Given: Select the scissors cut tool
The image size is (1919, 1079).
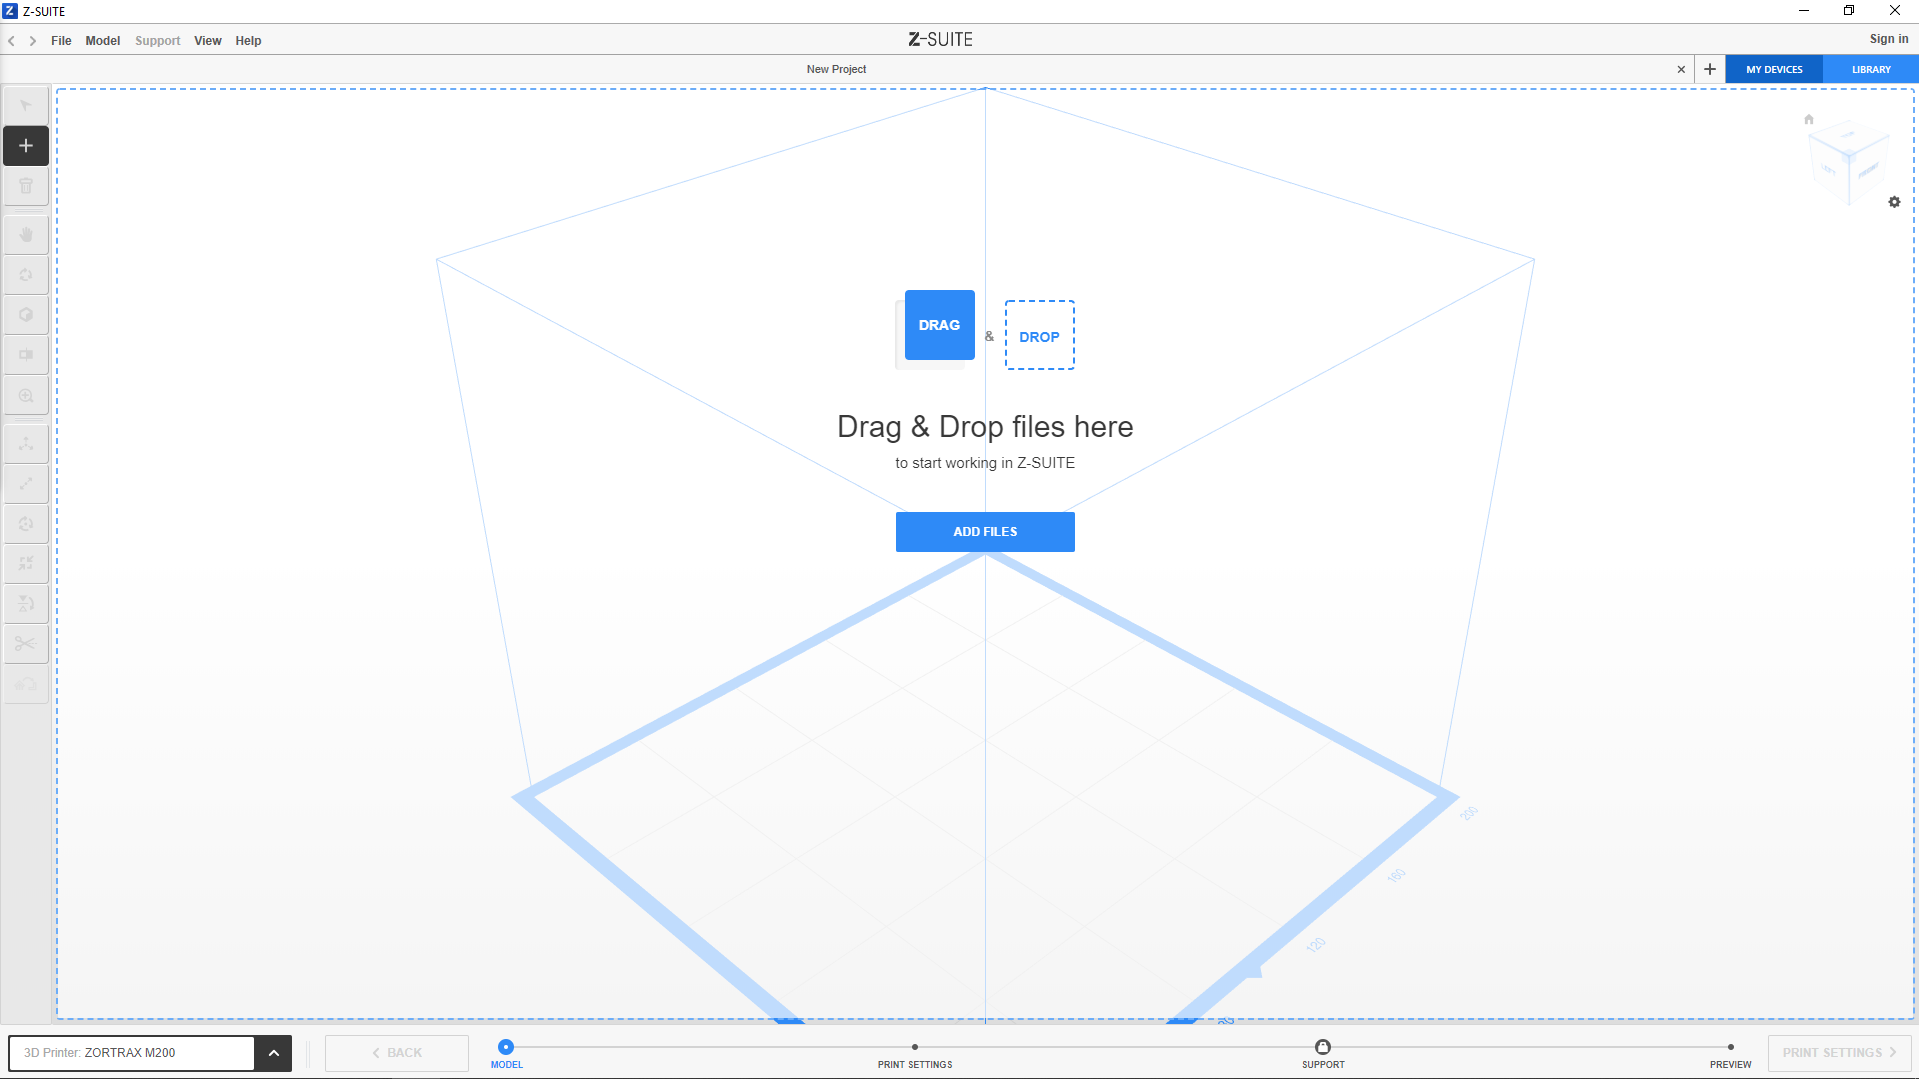Looking at the screenshot, I should (26, 644).
